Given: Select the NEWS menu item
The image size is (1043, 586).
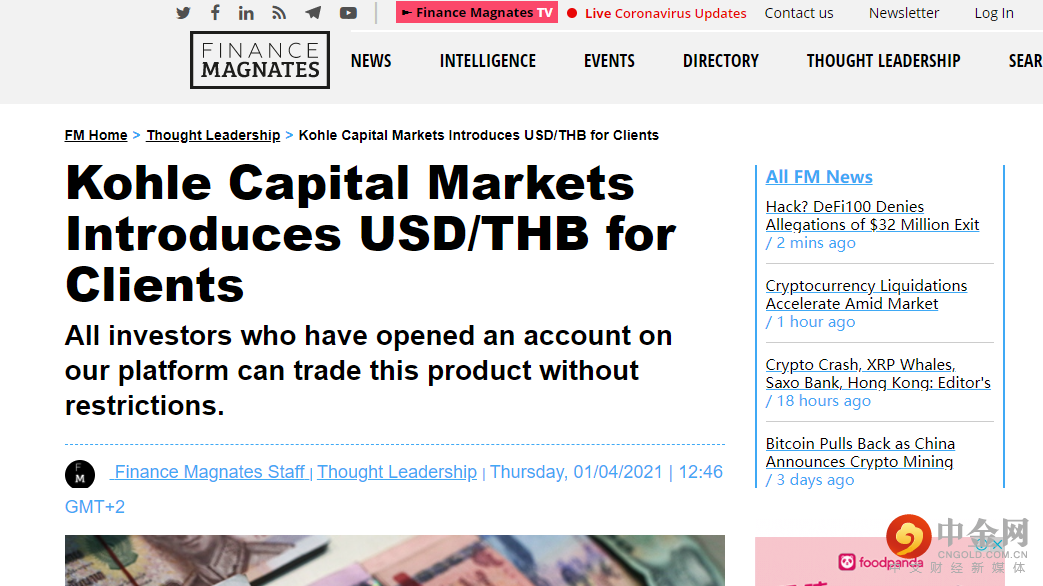Looking at the screenshot, I should 371,61.
